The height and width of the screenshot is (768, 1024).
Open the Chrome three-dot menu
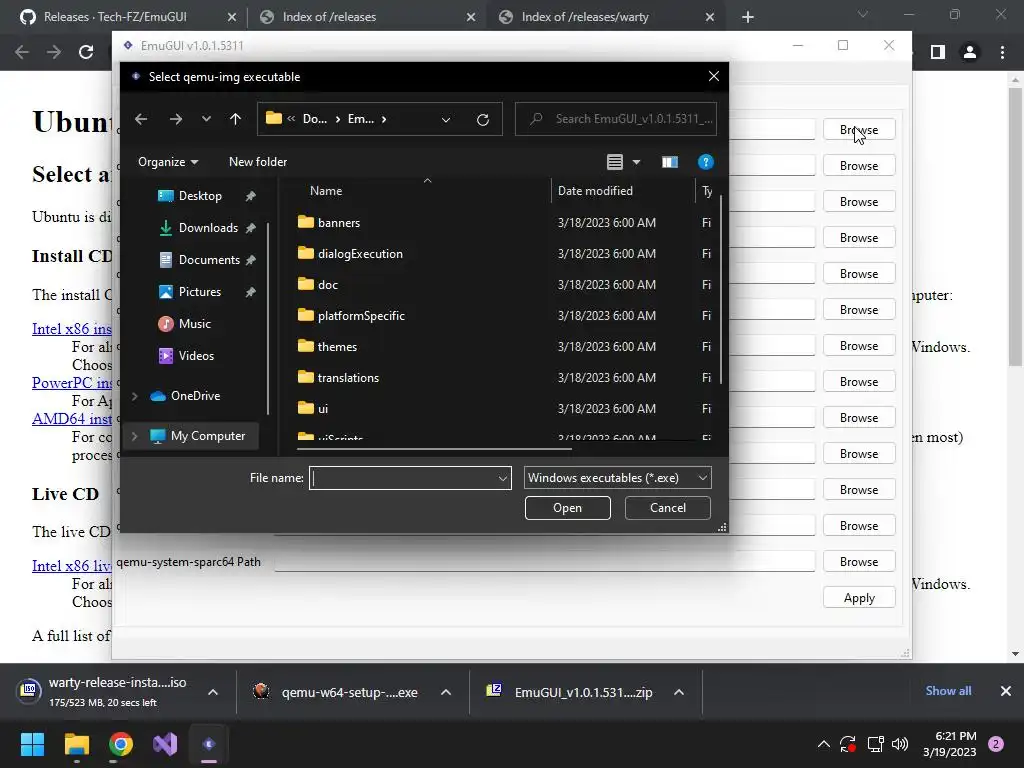point(1002,52)
